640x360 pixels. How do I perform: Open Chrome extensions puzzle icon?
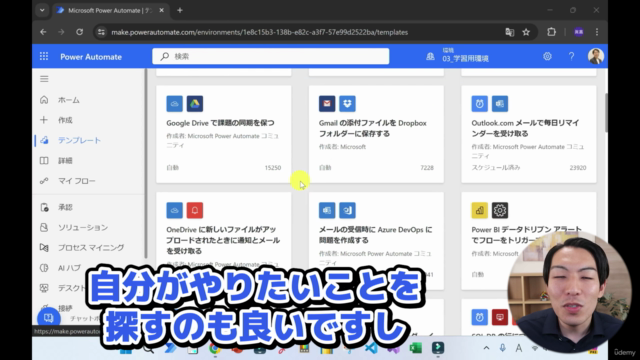(x=551, y=32)
